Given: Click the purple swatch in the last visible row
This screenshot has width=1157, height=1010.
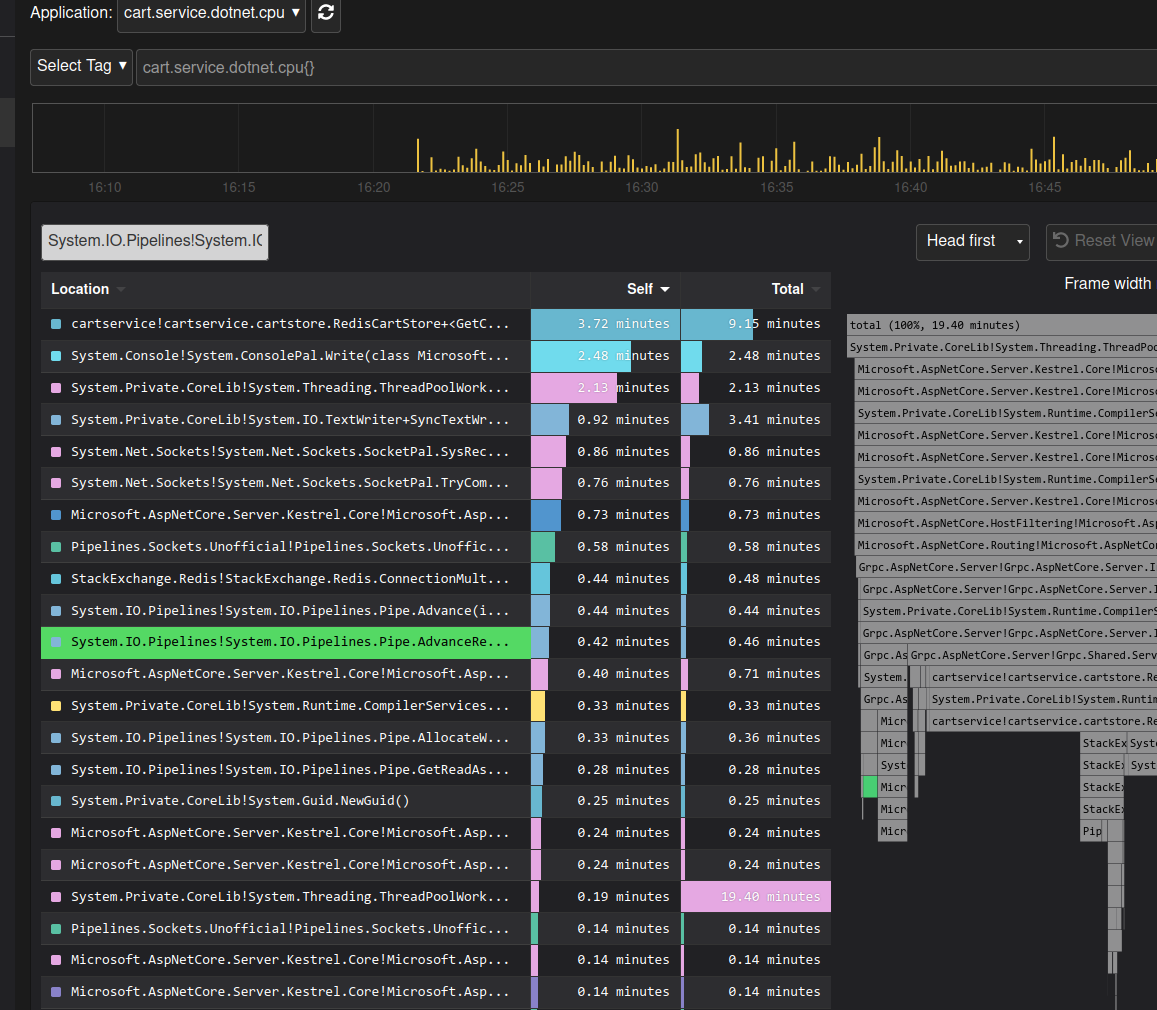Looking at the screenshot, I should tap(56, 992).
